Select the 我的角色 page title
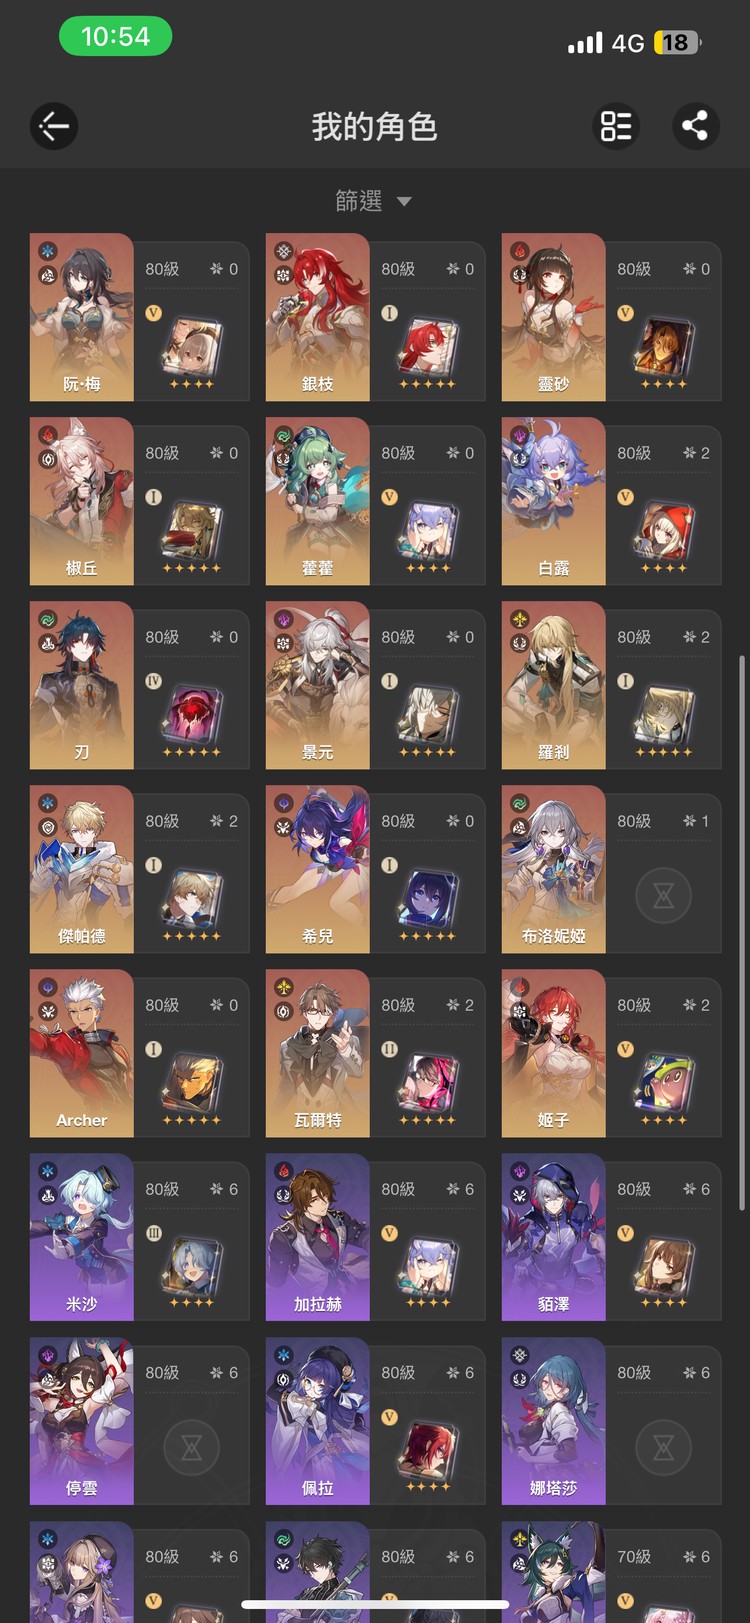The height and width of the screenshot is (1623, 750). coord(375,127)
